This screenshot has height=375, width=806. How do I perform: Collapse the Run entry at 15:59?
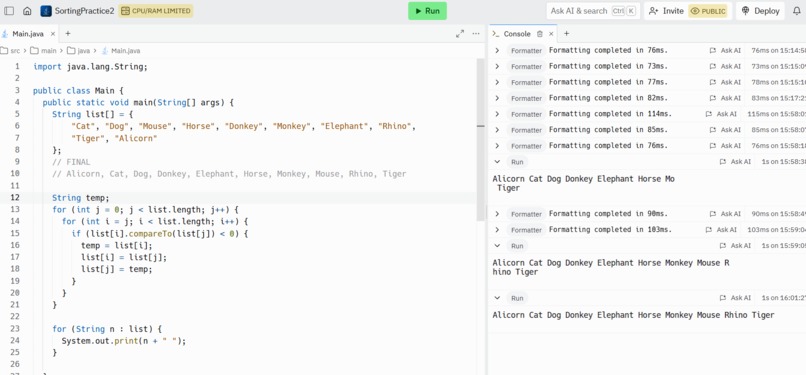[497, 246]
